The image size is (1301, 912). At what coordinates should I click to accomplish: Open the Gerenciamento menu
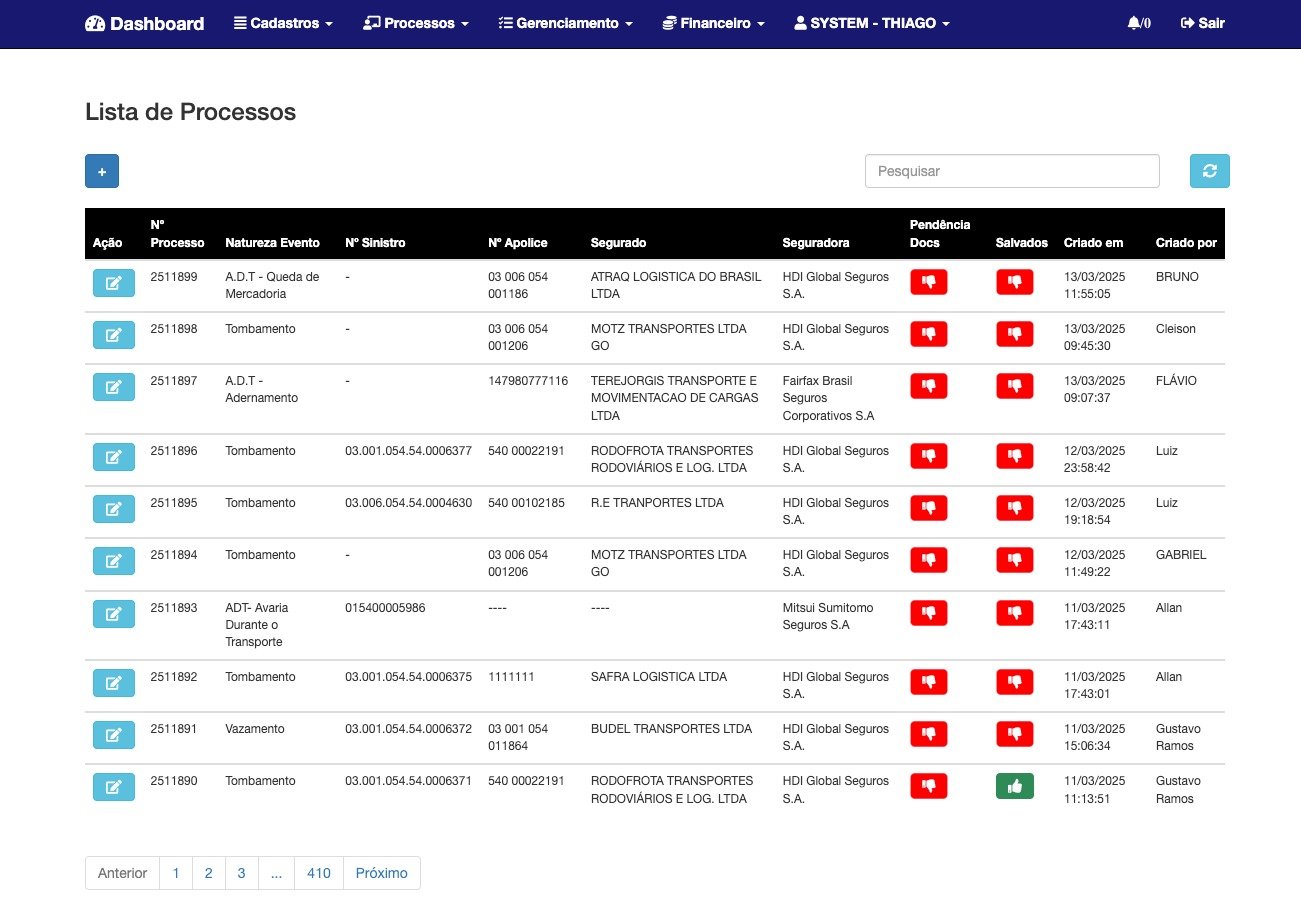tap(565, 23)
